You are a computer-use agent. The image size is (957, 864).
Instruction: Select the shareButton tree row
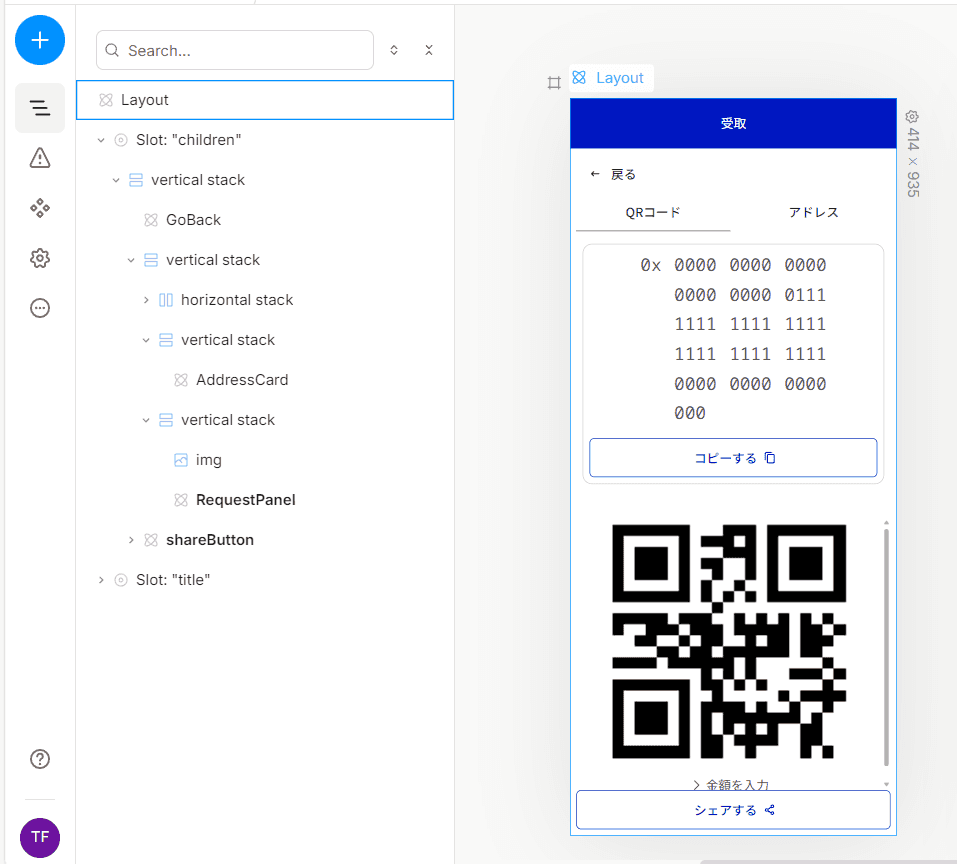[265, 540]
